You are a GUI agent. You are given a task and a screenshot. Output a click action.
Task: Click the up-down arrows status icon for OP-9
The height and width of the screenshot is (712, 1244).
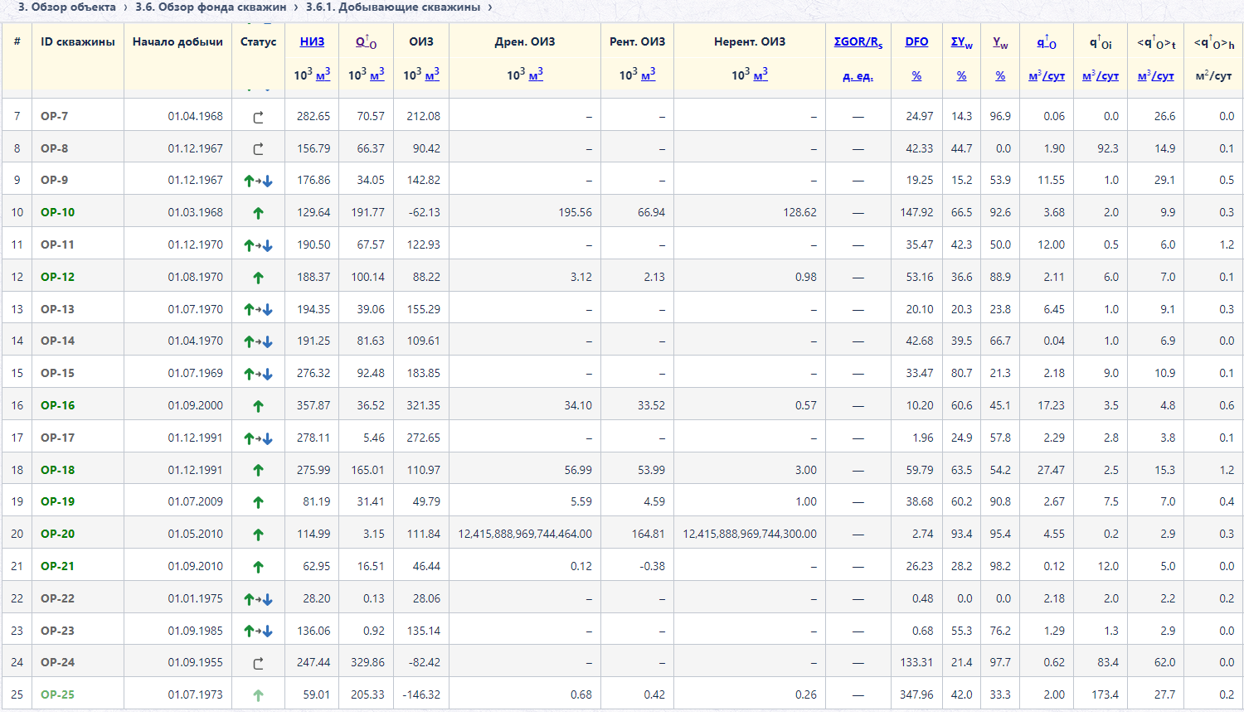tap(258, 181)
